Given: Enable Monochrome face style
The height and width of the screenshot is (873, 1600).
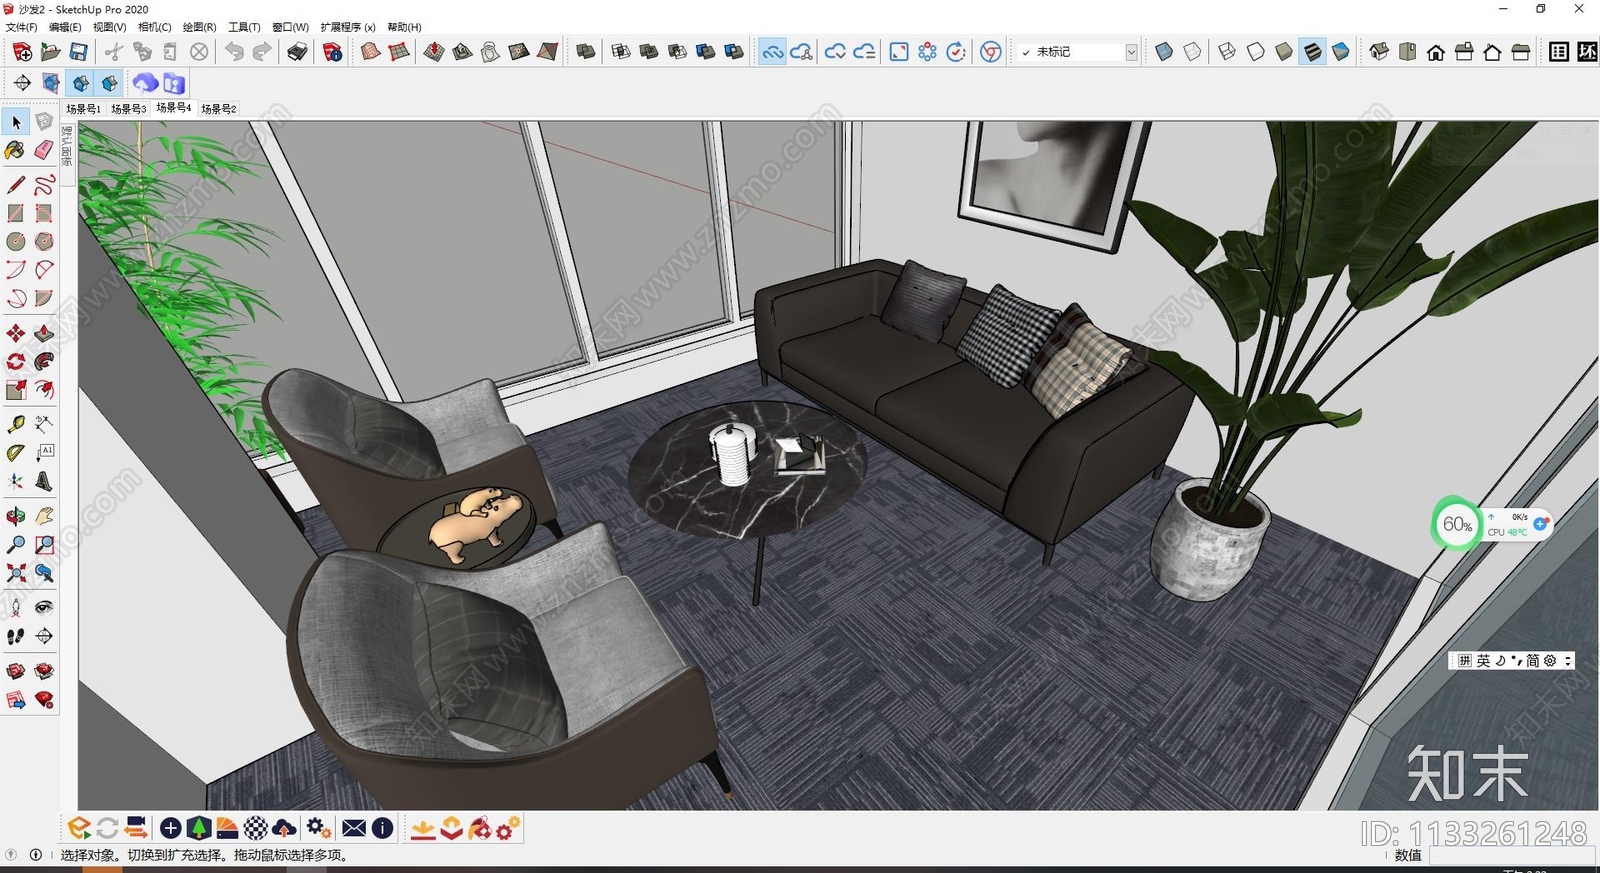Looking at the screenshot, I should coord(1340,51).
